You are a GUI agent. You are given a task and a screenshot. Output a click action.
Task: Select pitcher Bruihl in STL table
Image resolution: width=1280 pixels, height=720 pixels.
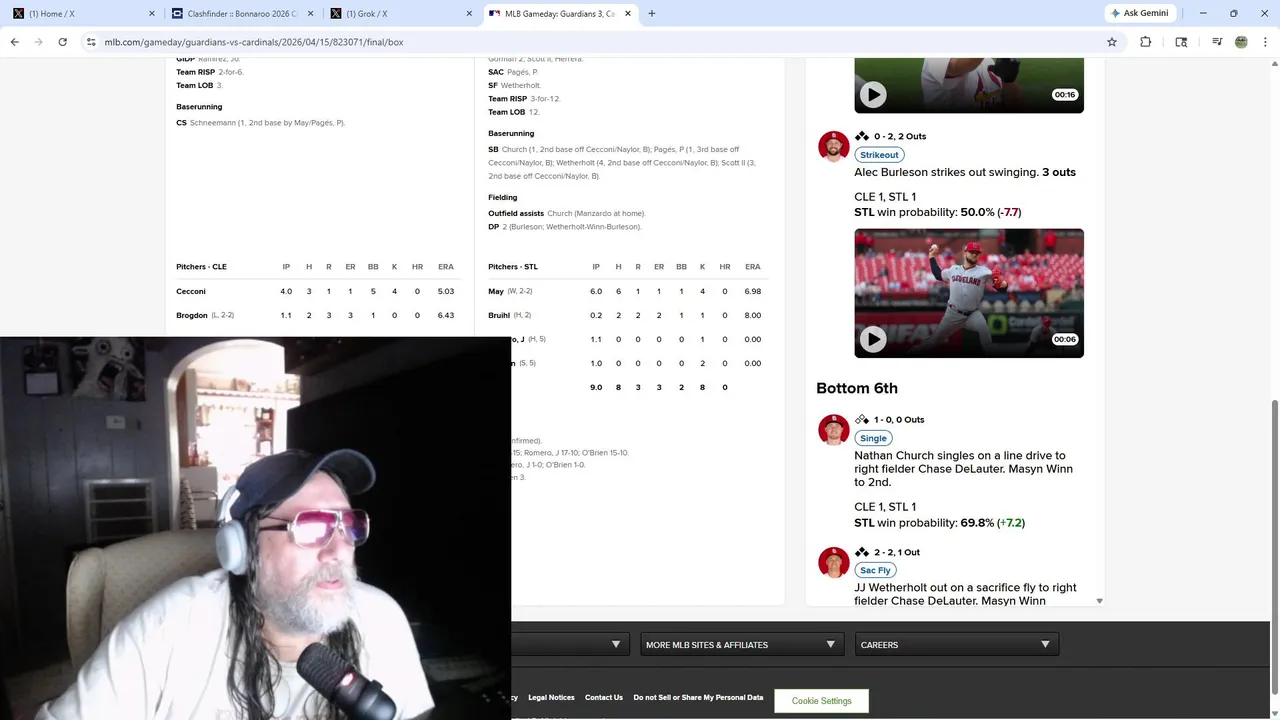[x=499, y=315]
